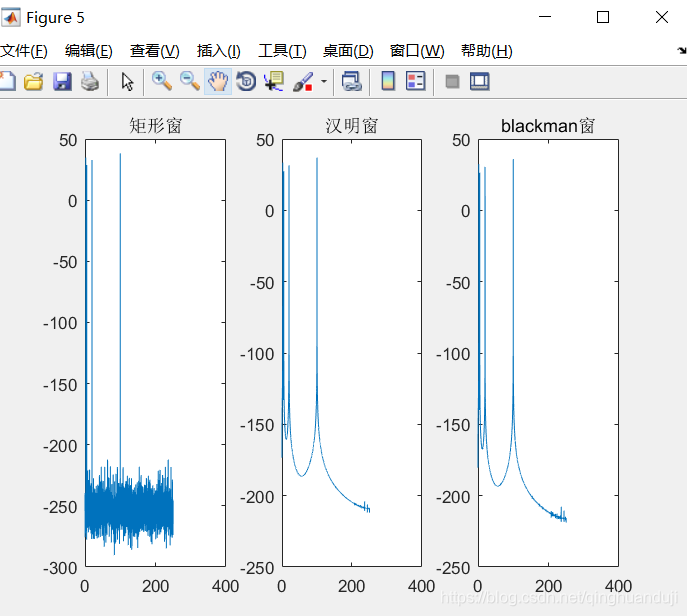
Task: Click the 矩形窗 subplot title
Action: click(155, 126)
